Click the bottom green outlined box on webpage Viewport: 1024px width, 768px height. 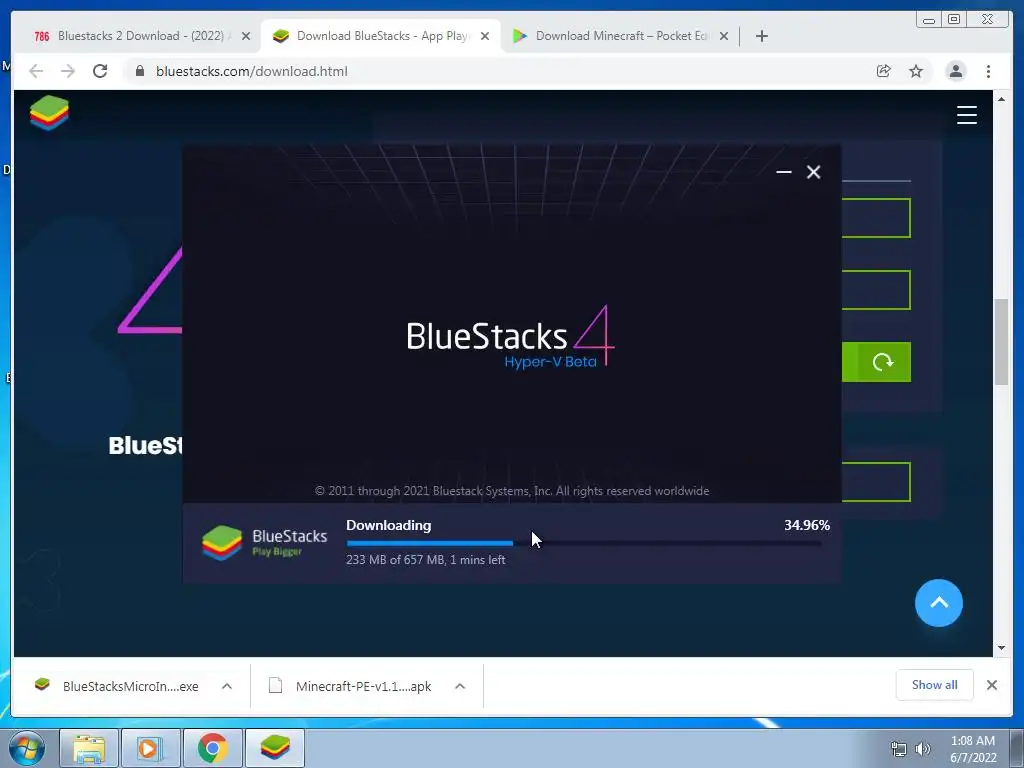876,482
